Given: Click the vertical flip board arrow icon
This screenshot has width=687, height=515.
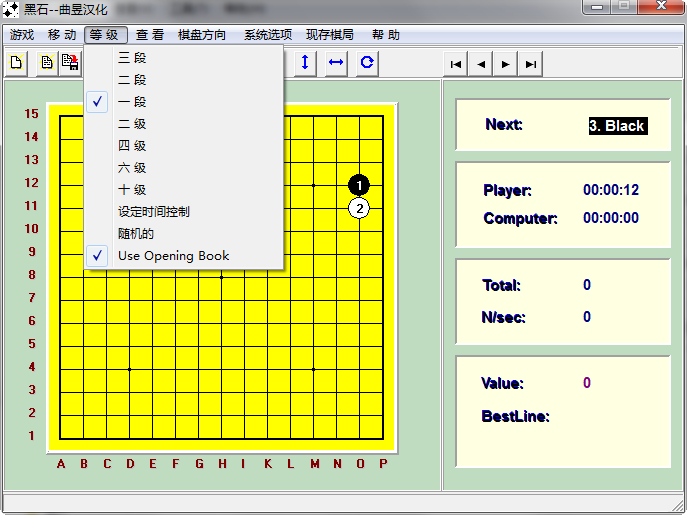Looking at the screenshot, I should [305, 63].
